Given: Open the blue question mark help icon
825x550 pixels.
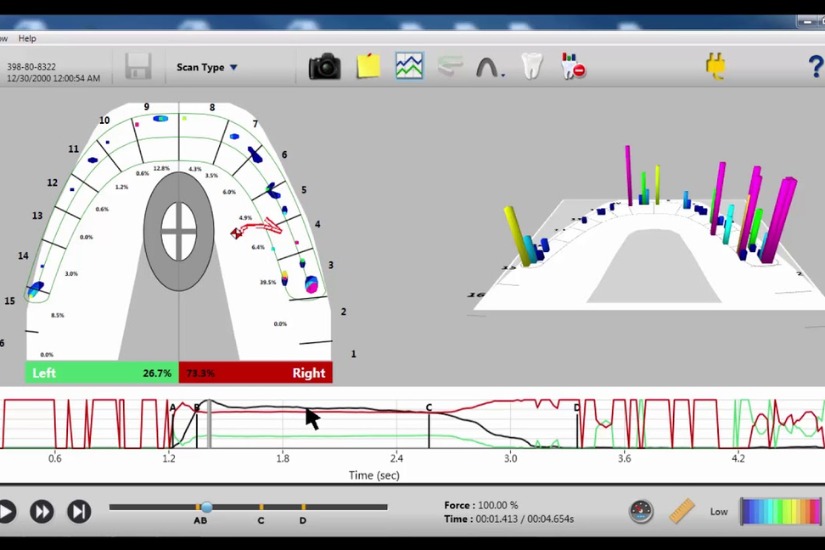Looking at the screenshot, I should coord(816,67).
